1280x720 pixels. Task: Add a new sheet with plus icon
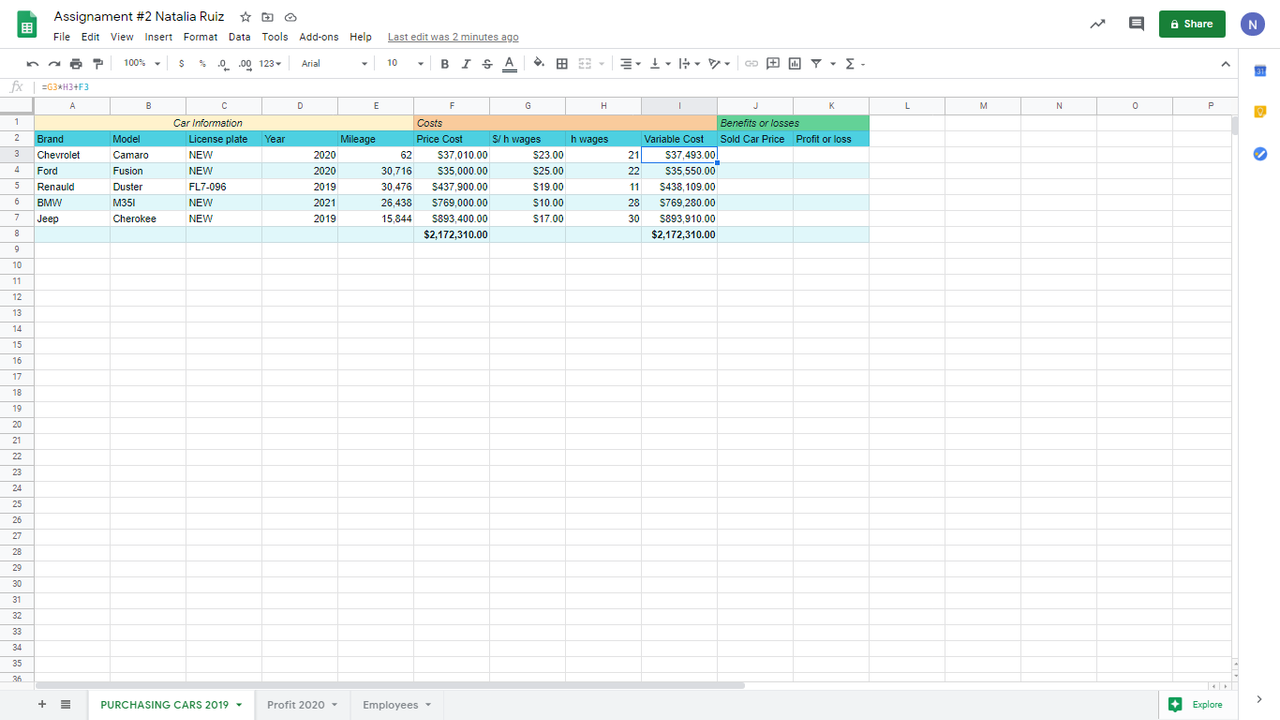pyautogui.click(x=42, y=704)
